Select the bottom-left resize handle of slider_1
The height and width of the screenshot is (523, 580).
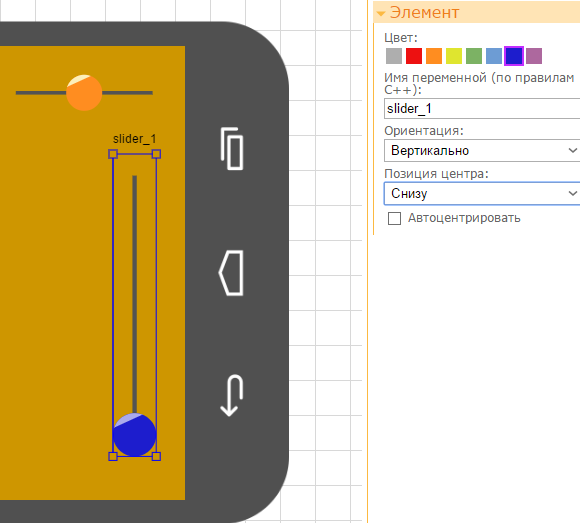pyautogui.click(x=113, y=456)
